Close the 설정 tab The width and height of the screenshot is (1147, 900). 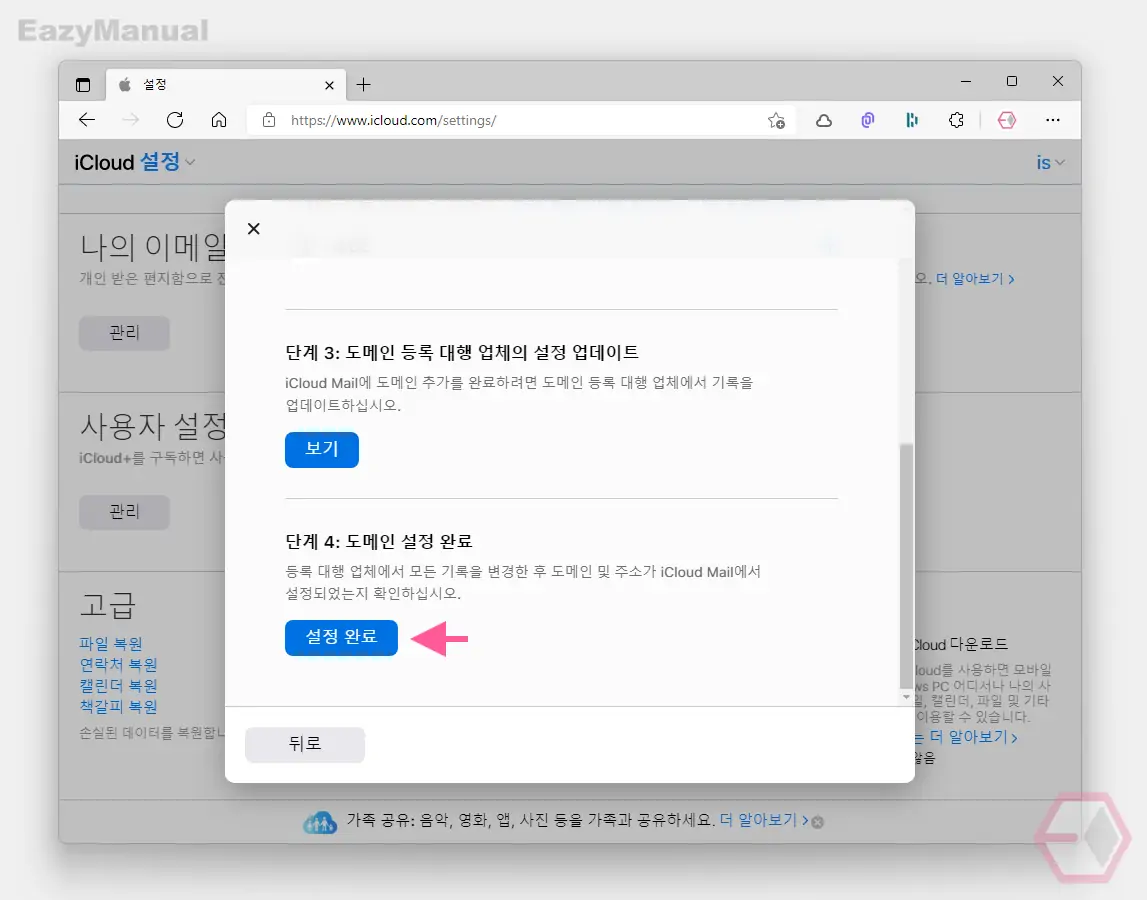(x=329, y=86)
